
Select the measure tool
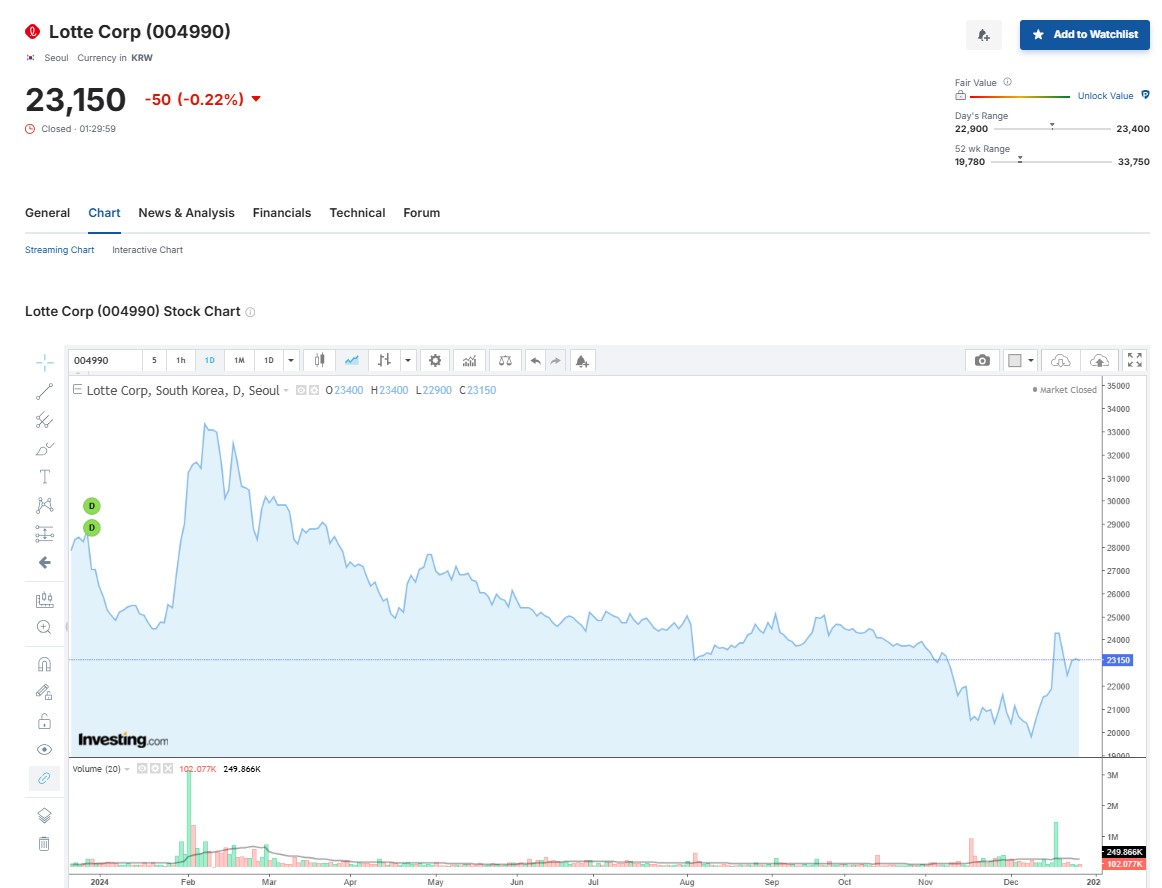[x=44, y=599]
